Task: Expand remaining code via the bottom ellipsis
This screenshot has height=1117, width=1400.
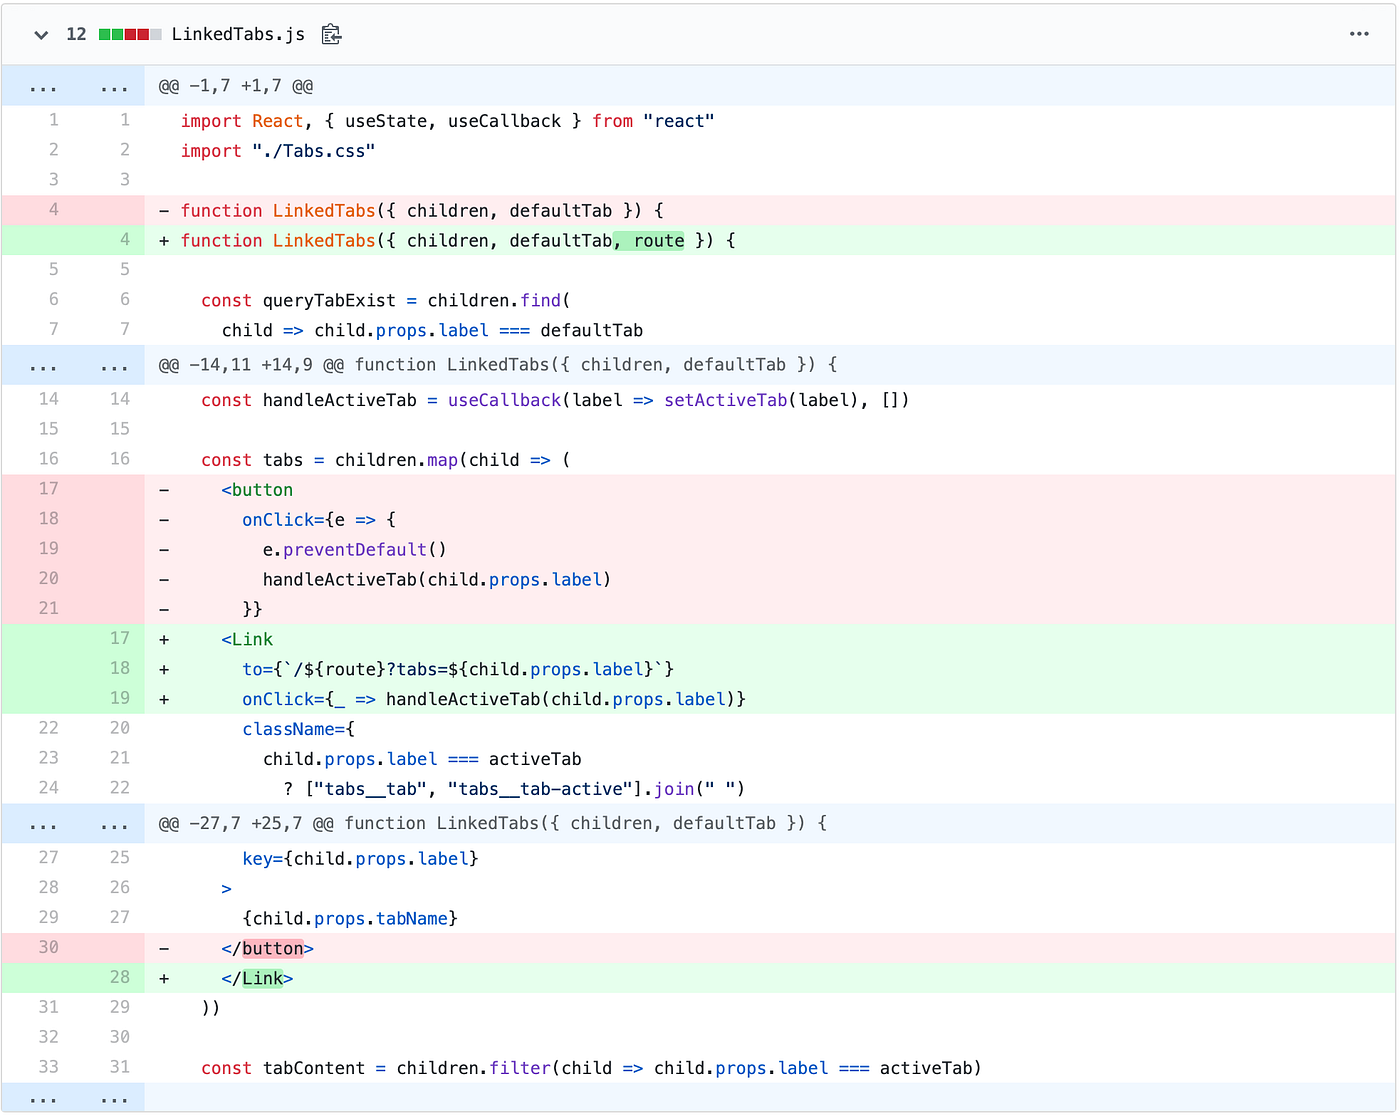Action: [42, 1098]
